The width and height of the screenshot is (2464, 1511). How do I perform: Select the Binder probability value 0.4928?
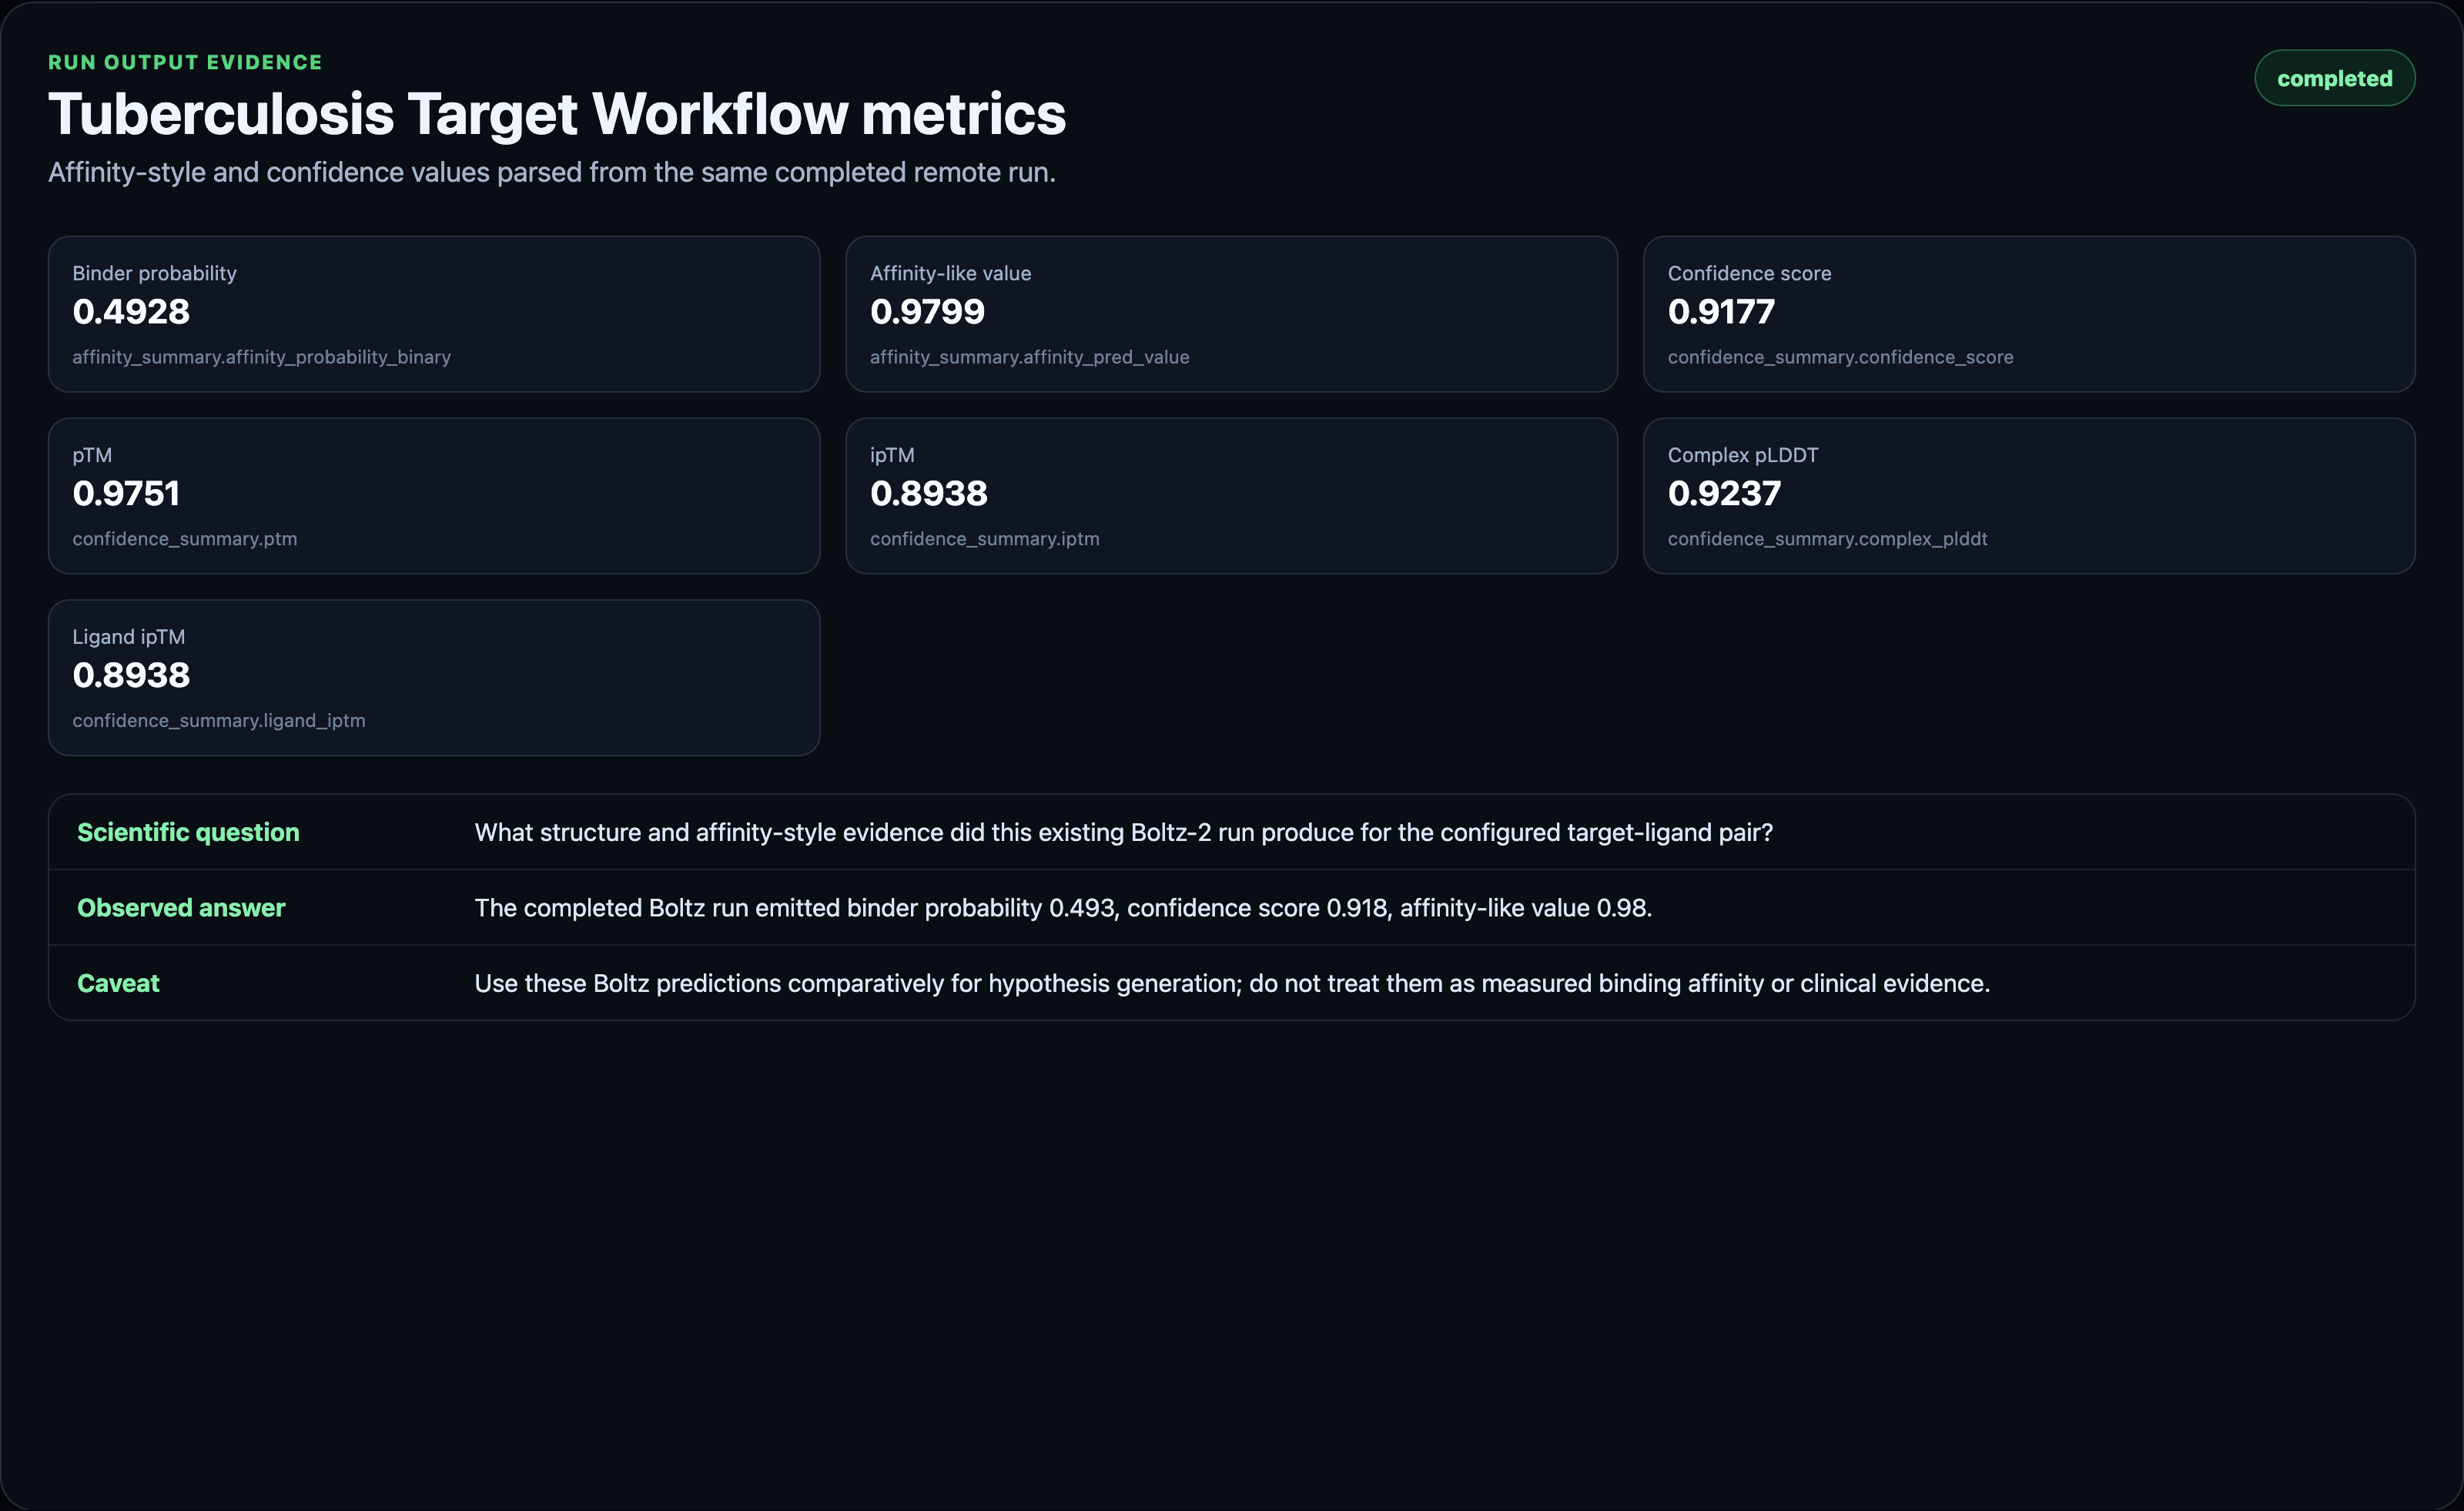coord(131,312)
